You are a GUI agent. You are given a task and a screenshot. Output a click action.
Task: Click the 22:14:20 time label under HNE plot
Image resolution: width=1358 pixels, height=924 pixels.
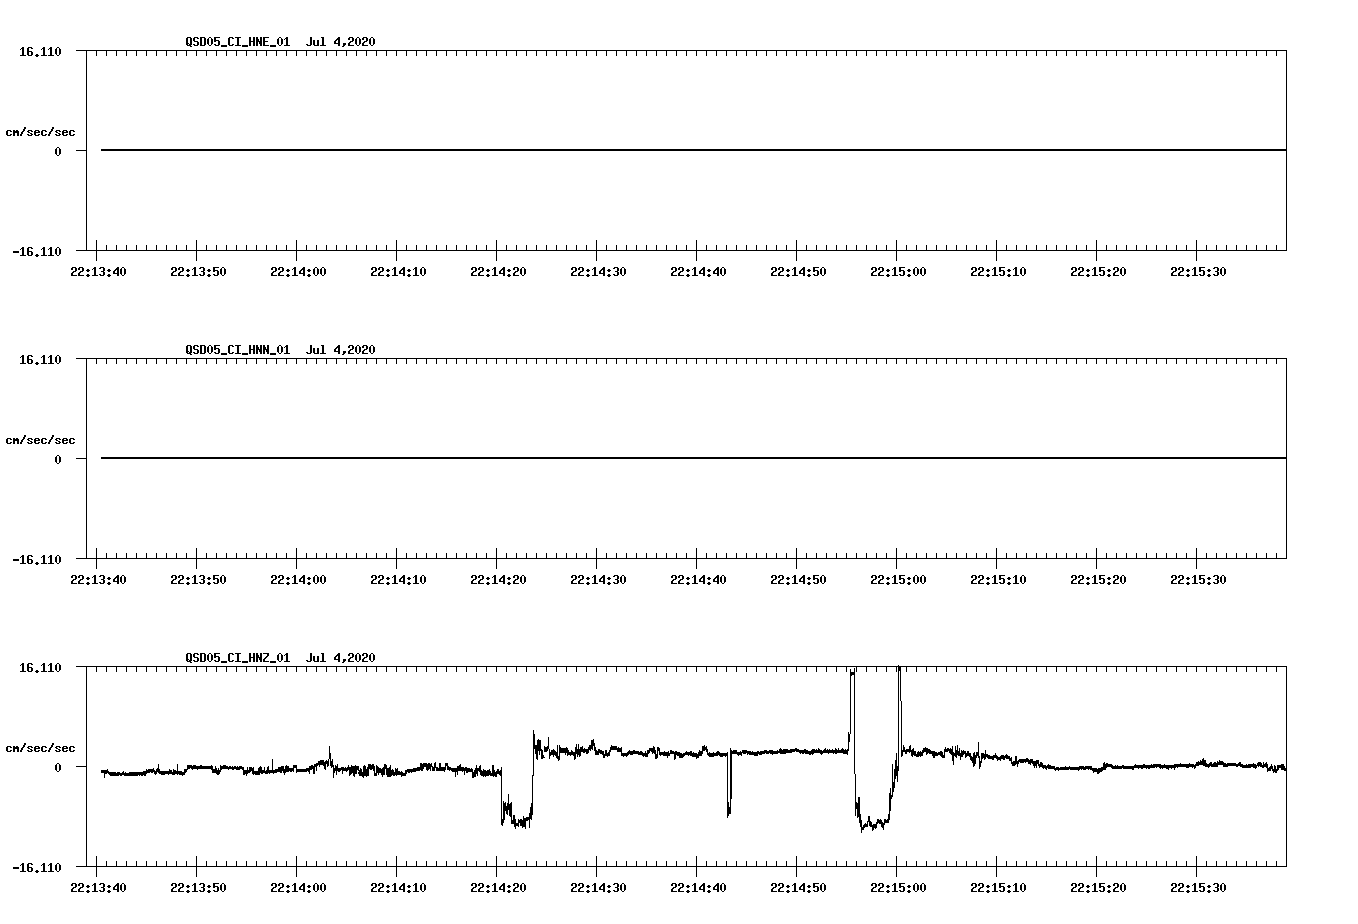(x=498, y=271)
